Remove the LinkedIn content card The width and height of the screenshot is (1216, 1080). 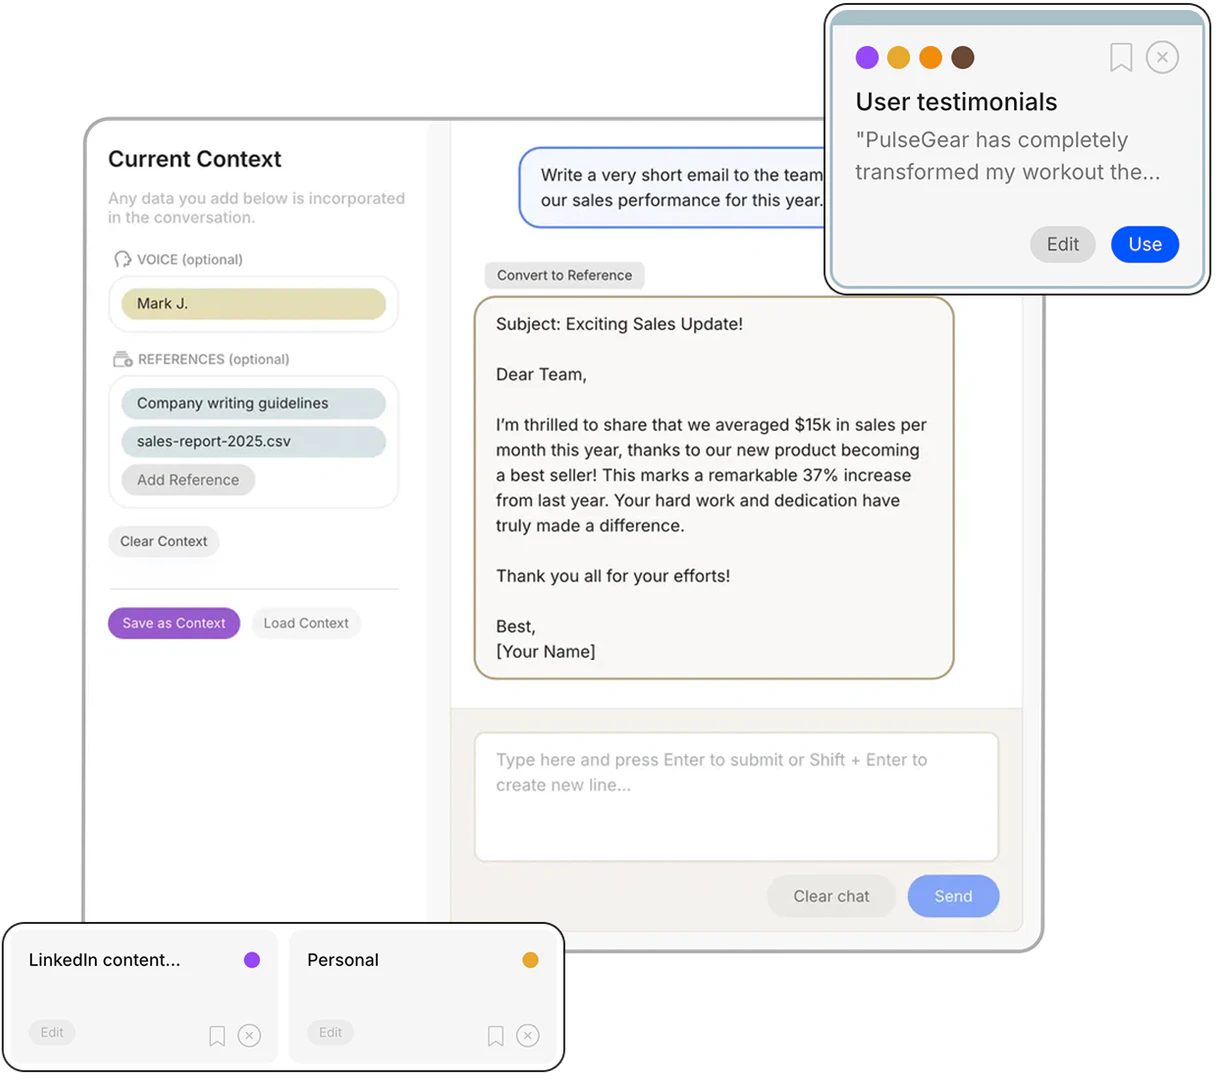[249, 1035]
